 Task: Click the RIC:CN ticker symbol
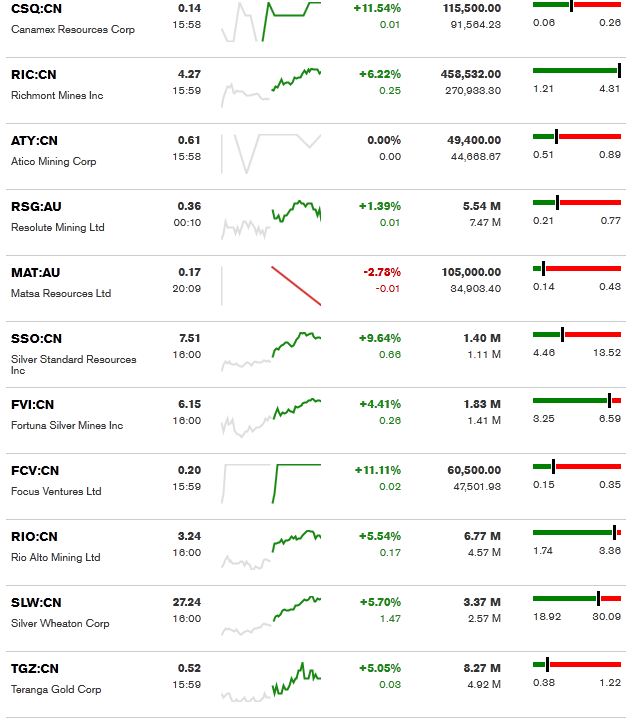(33, 74)
